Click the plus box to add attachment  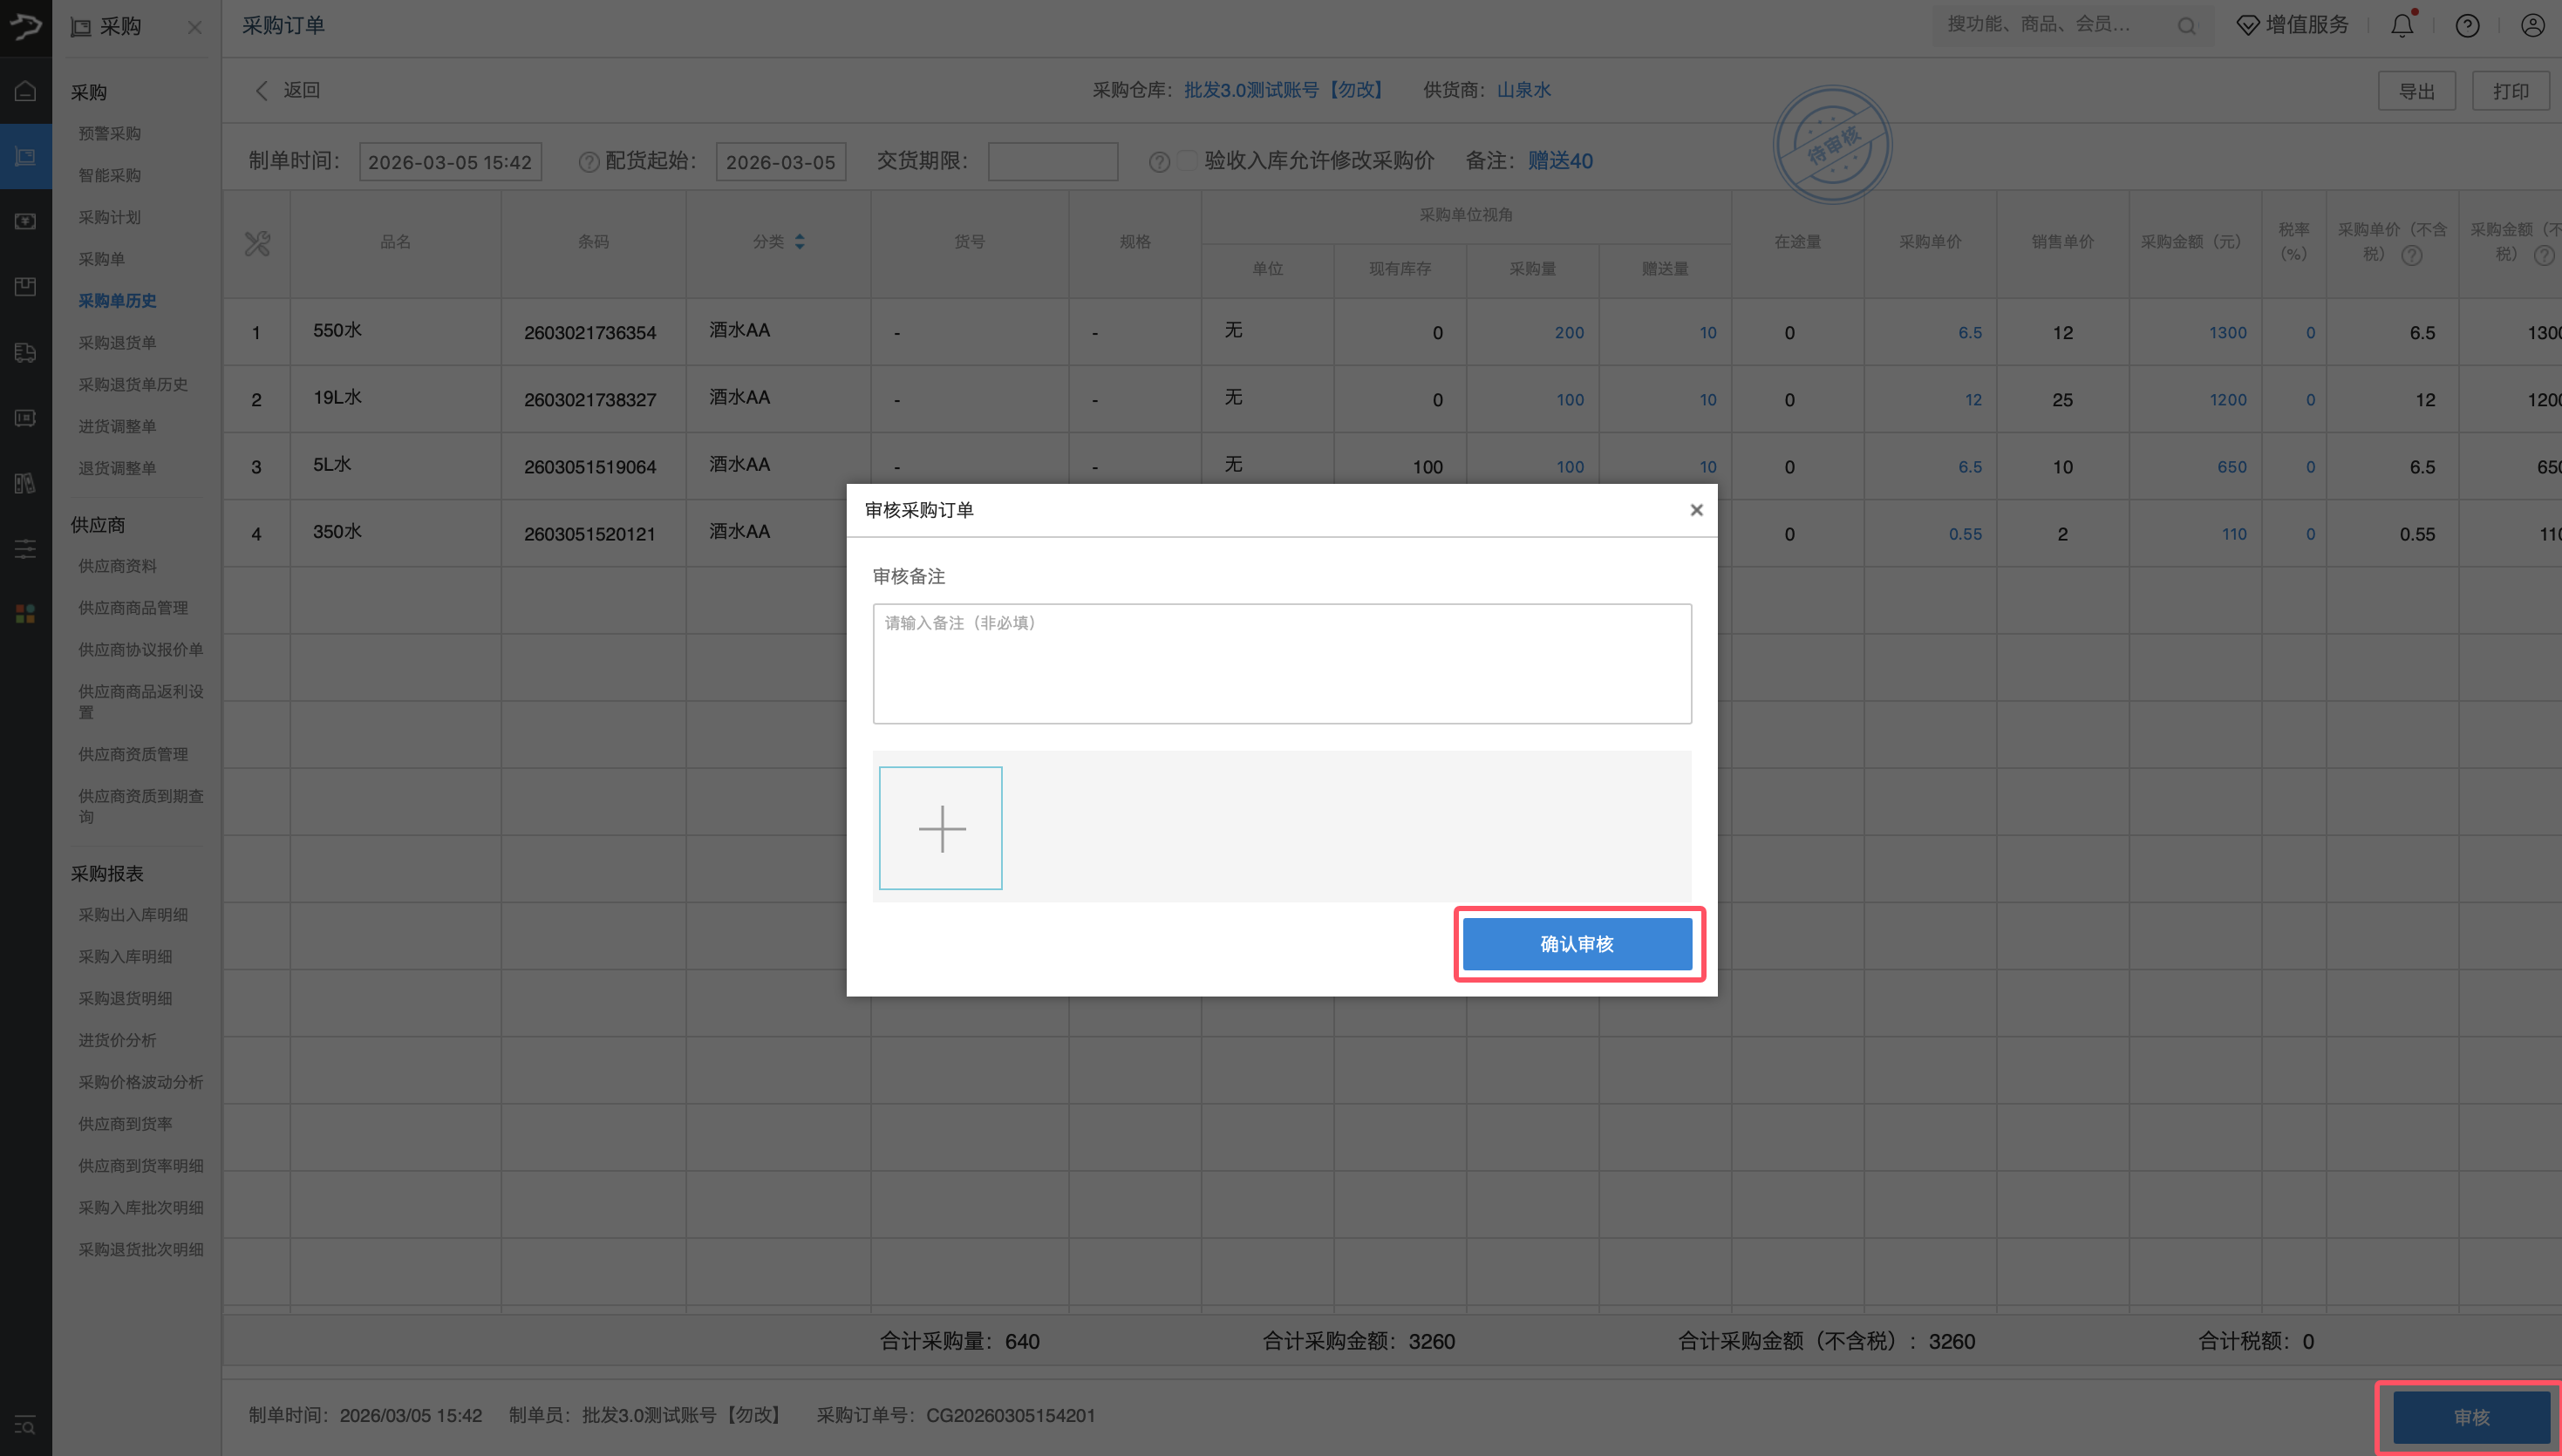(x=940, y=828)
